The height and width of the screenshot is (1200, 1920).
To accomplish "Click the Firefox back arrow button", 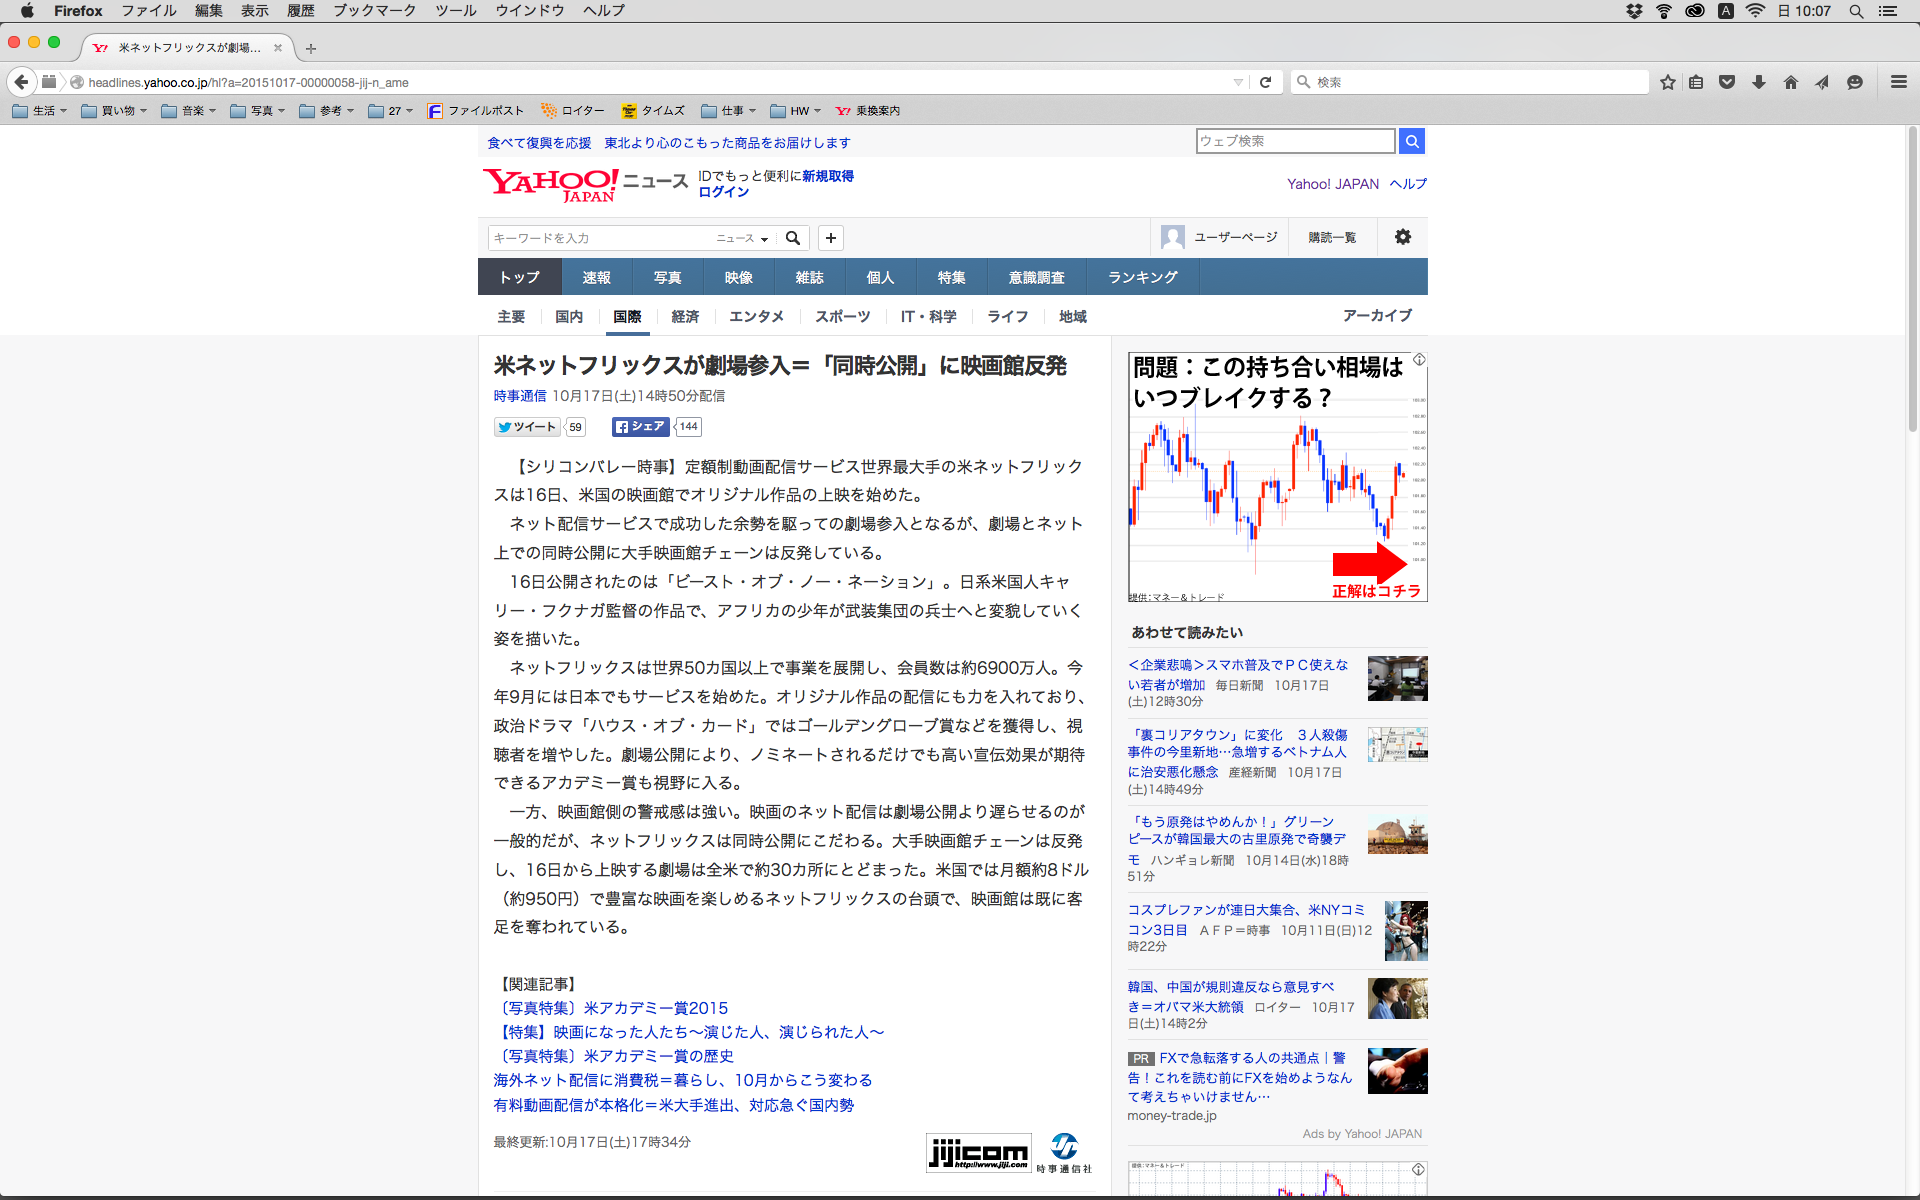I will click(x=21, y=82).
